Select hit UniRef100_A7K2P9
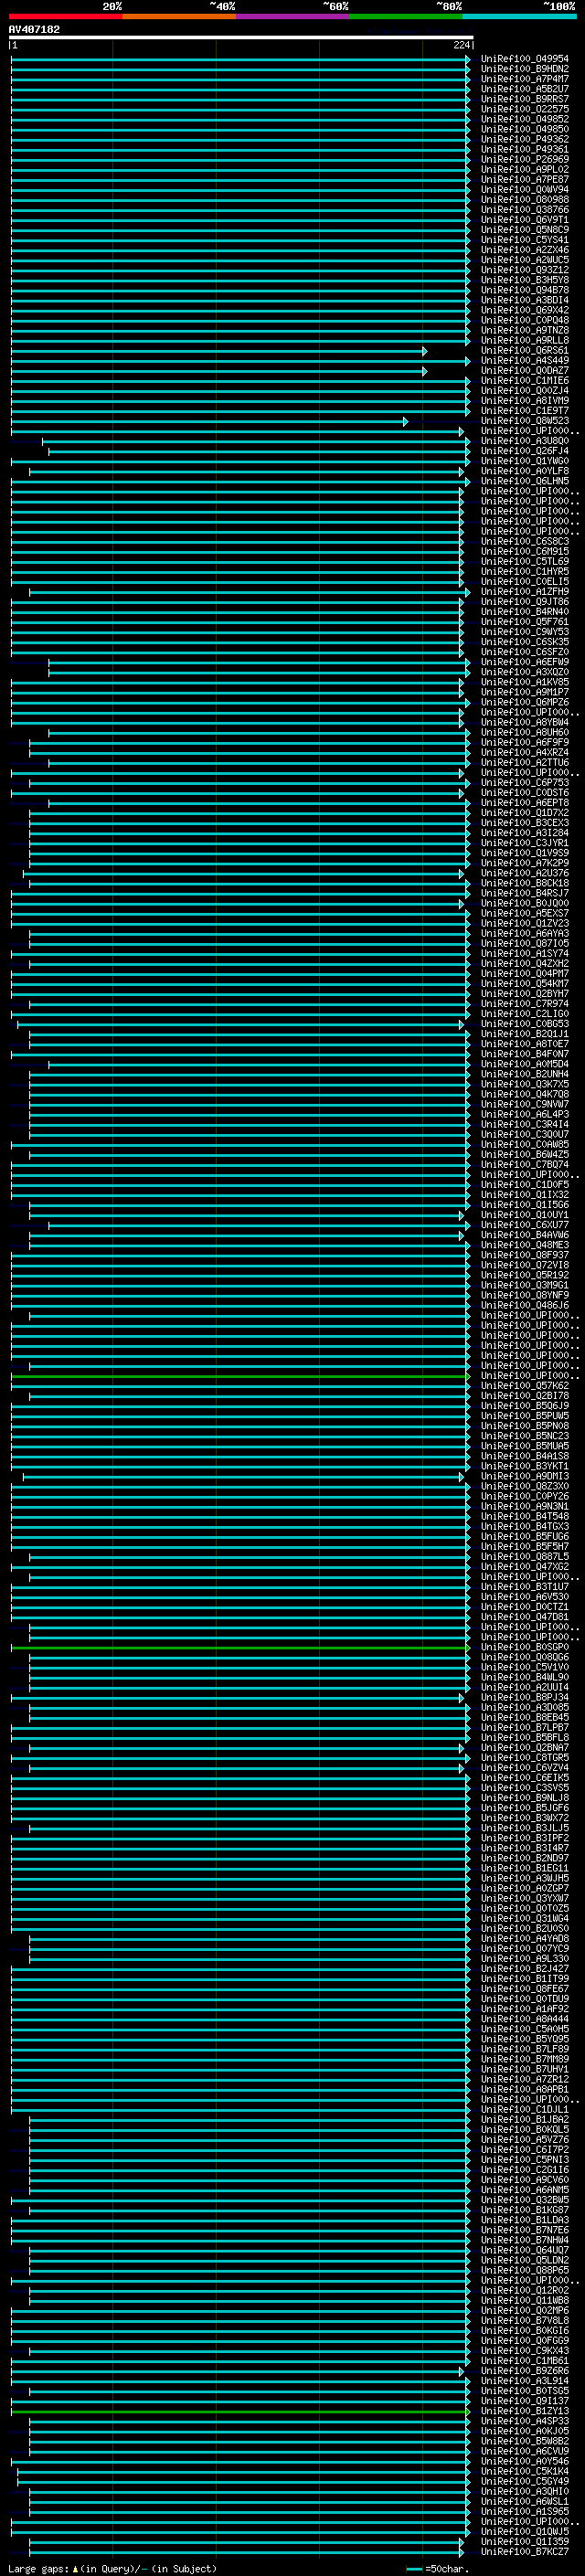Screen dimensions: 585x2576 (524, 863)
